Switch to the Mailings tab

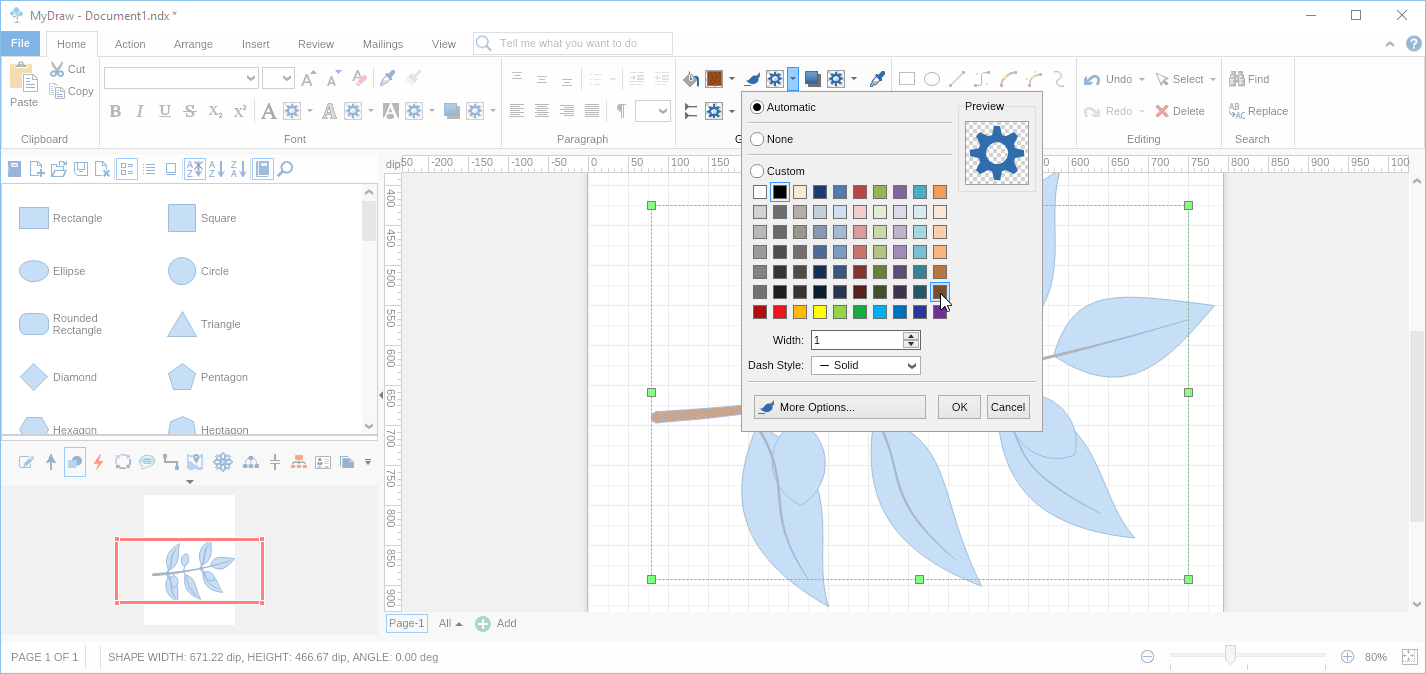coord(383,44)
